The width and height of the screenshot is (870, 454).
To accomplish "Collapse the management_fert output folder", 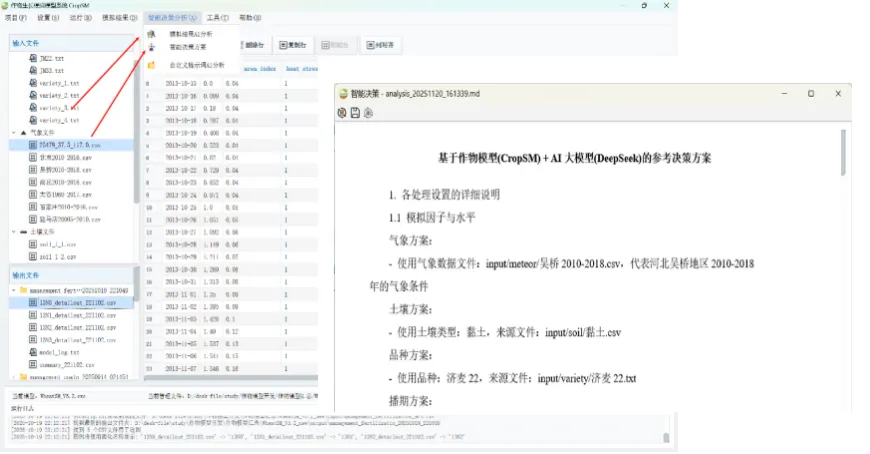I will coord(14,290).
